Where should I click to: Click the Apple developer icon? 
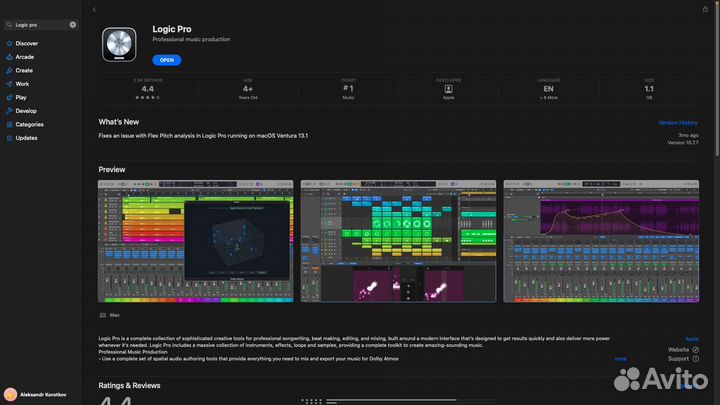[x=449, y=89]
